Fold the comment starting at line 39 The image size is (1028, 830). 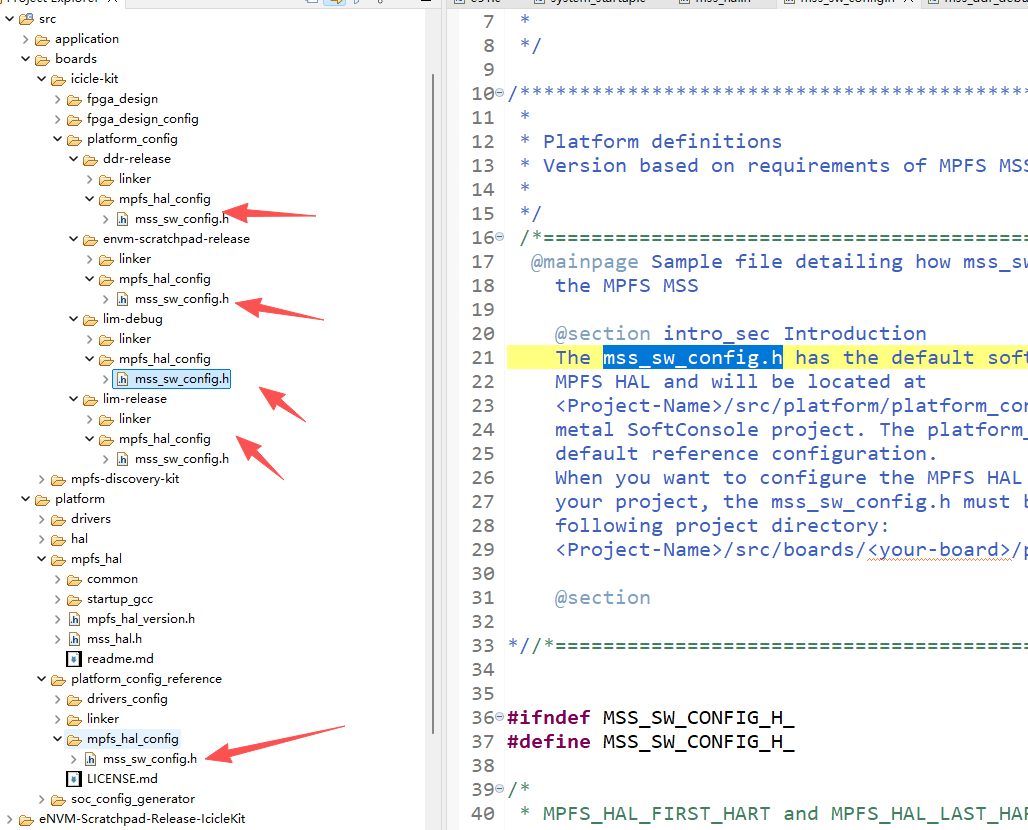coord(500,789)
